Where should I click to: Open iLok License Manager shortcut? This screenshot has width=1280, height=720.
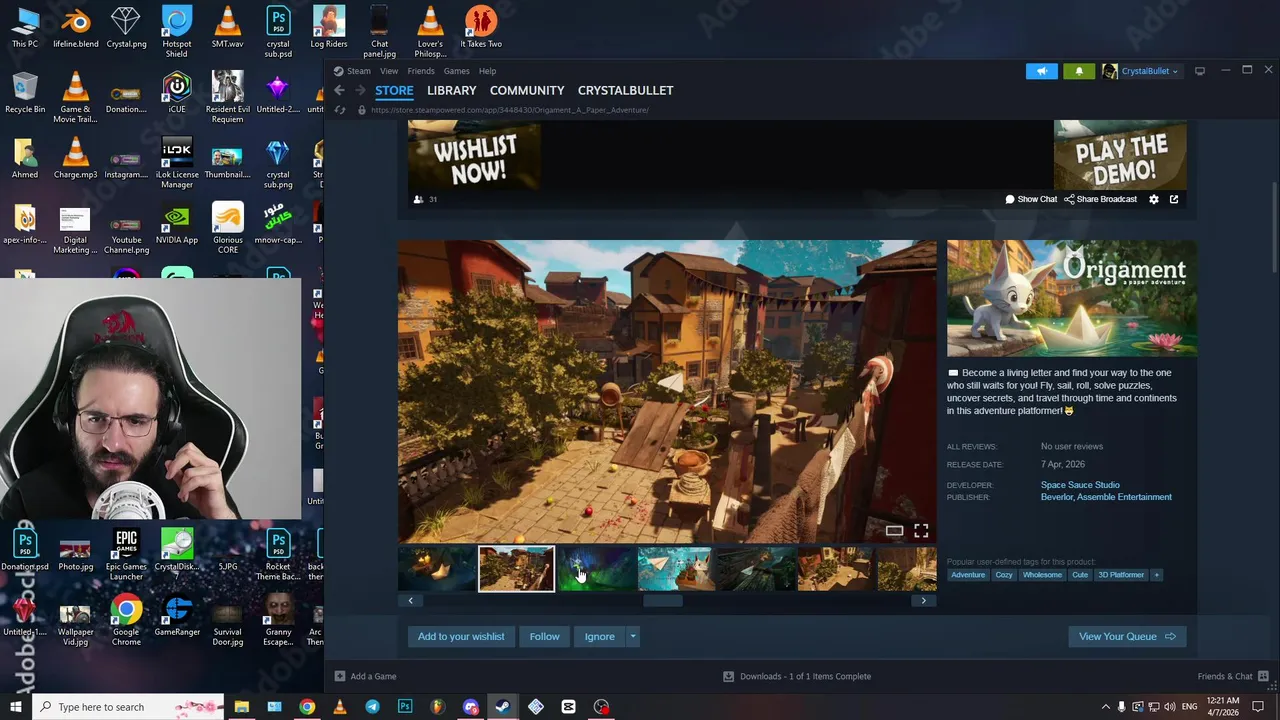[177, 164]
